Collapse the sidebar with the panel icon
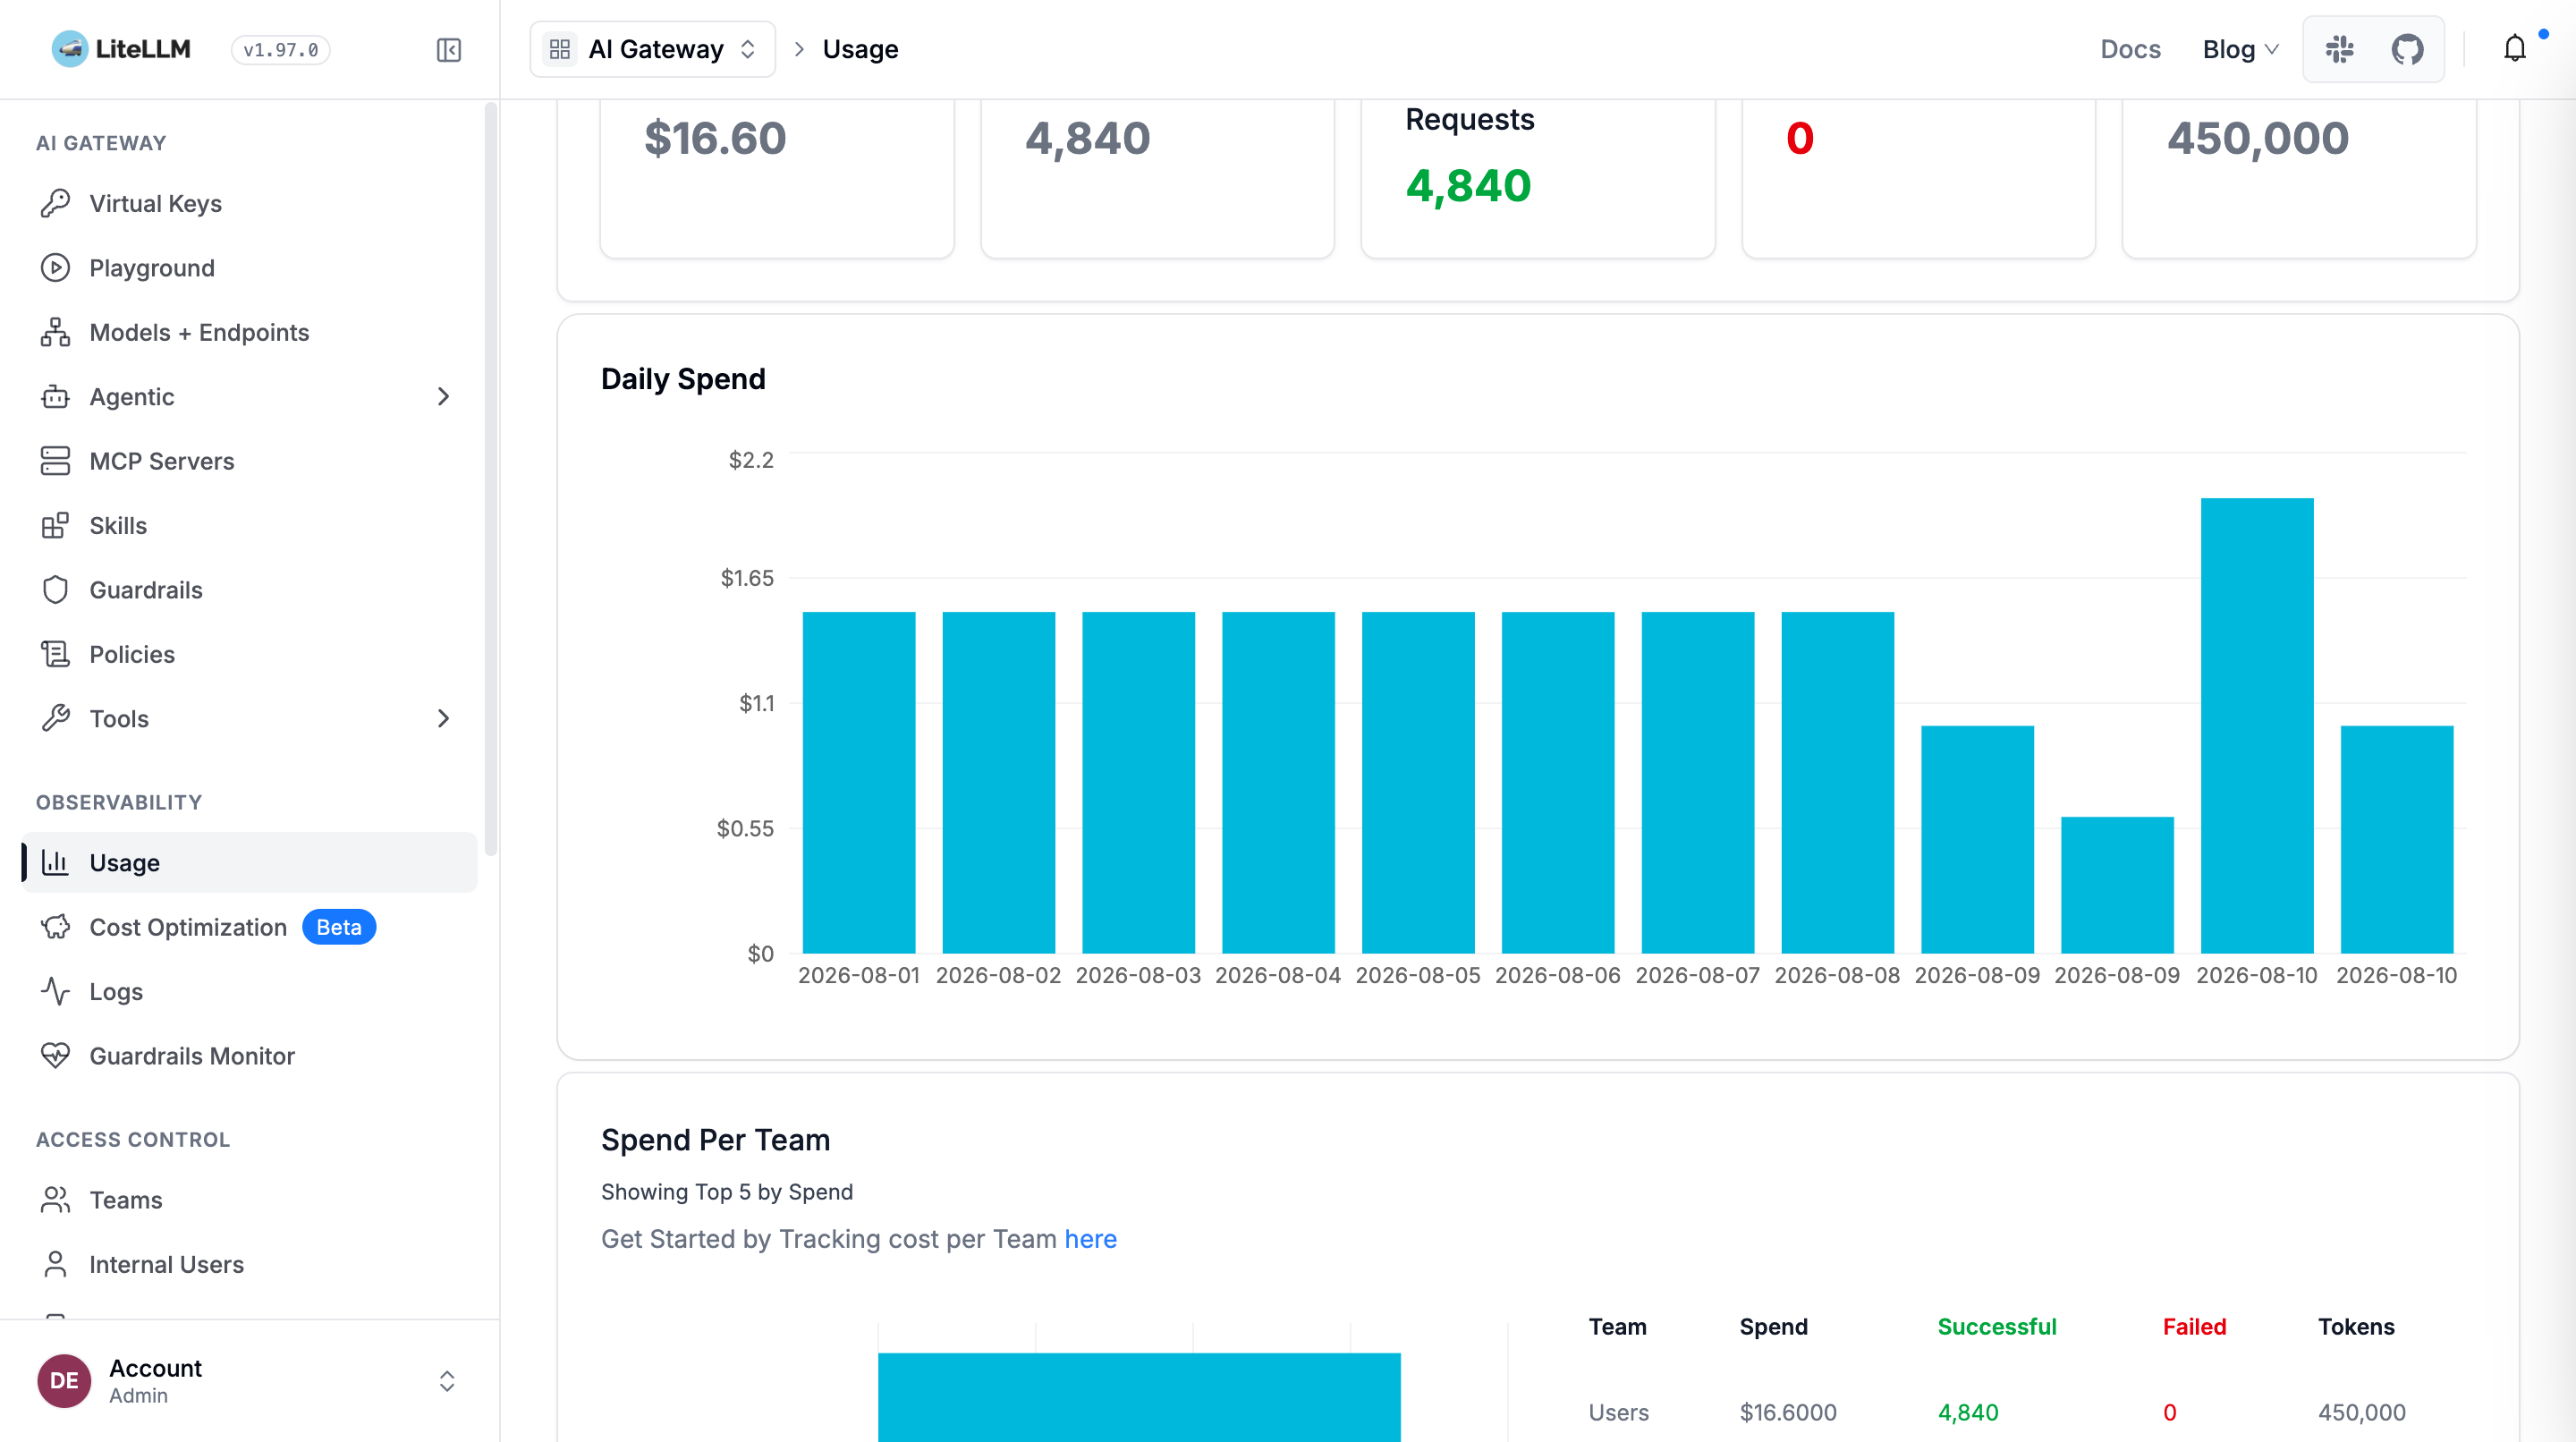 (449, 50)
